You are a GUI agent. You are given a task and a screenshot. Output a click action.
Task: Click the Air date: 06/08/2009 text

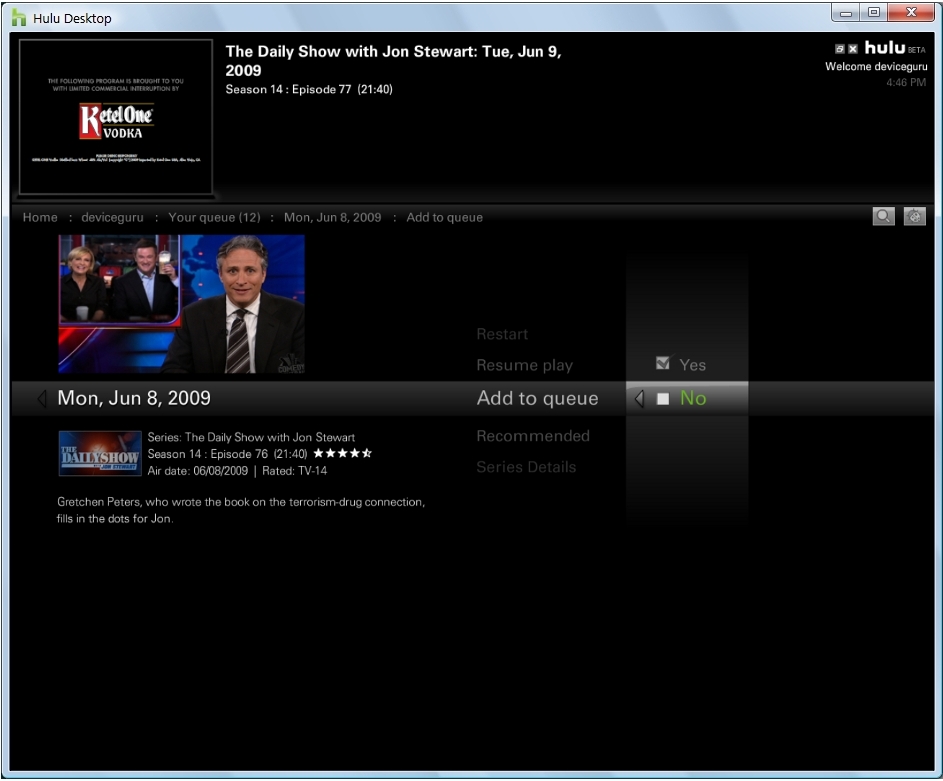[x=198, y=471]
